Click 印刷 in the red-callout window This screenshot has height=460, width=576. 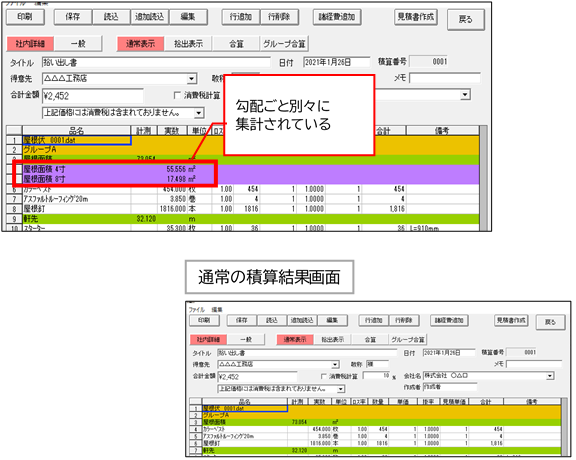(x=25, y=17)
